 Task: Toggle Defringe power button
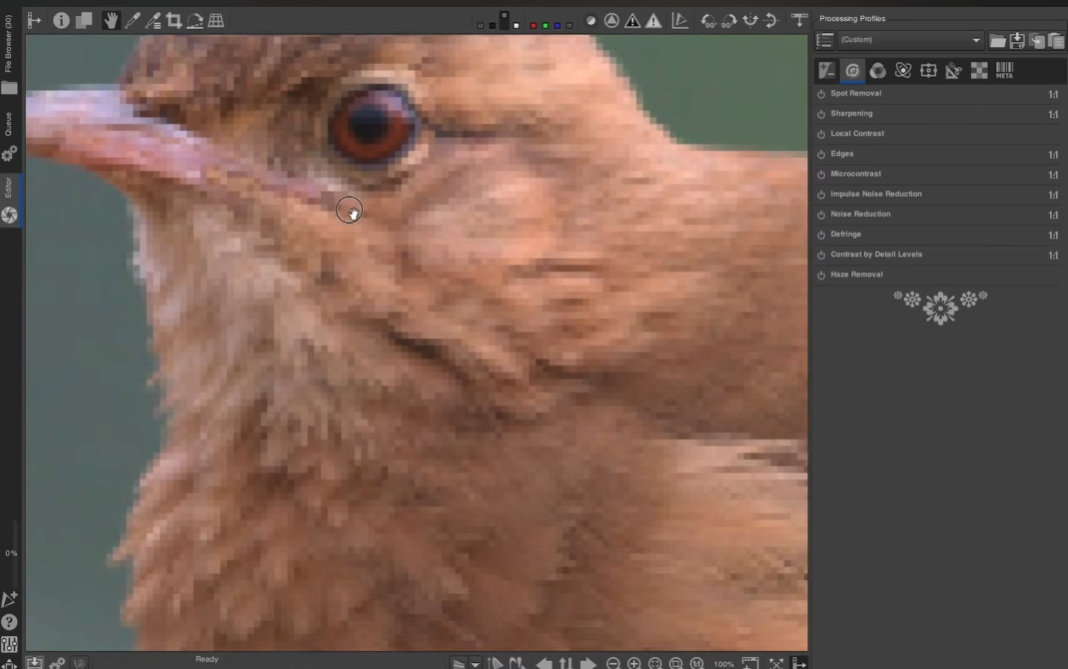tap(821, 235)
